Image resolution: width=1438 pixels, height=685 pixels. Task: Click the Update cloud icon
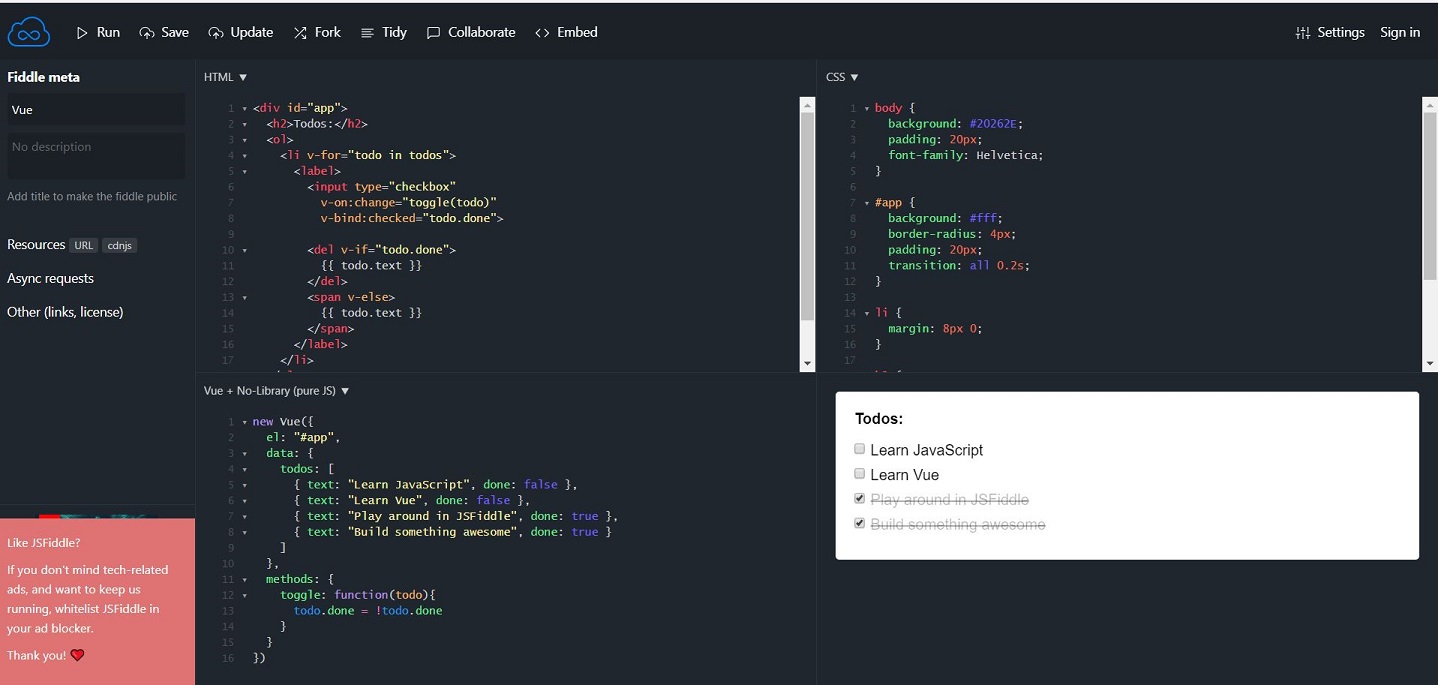[216, 33]
